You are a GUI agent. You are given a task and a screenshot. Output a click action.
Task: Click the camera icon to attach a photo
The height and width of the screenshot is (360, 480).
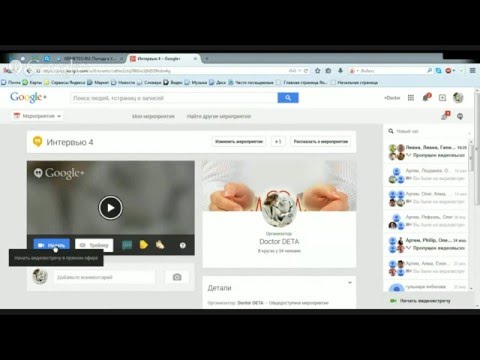click(x=177, y=277)
